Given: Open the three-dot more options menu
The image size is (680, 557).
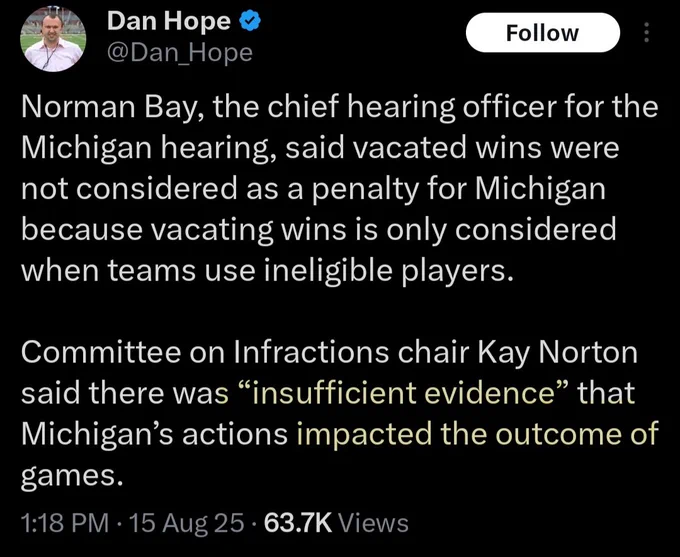Looking at the screenshot, I should pos(646,33).
